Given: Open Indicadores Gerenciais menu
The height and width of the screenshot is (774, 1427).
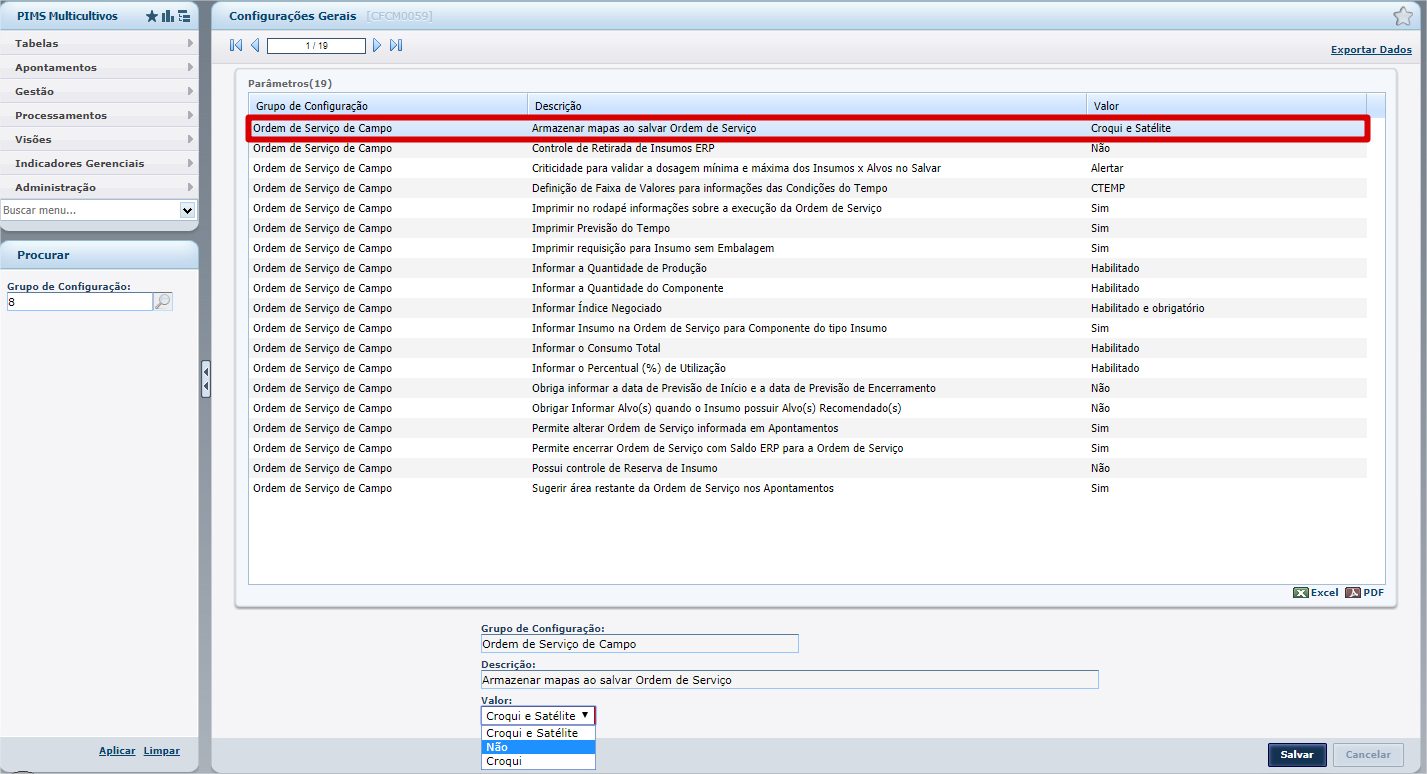Looking at the screenshot, I should 99,163.
